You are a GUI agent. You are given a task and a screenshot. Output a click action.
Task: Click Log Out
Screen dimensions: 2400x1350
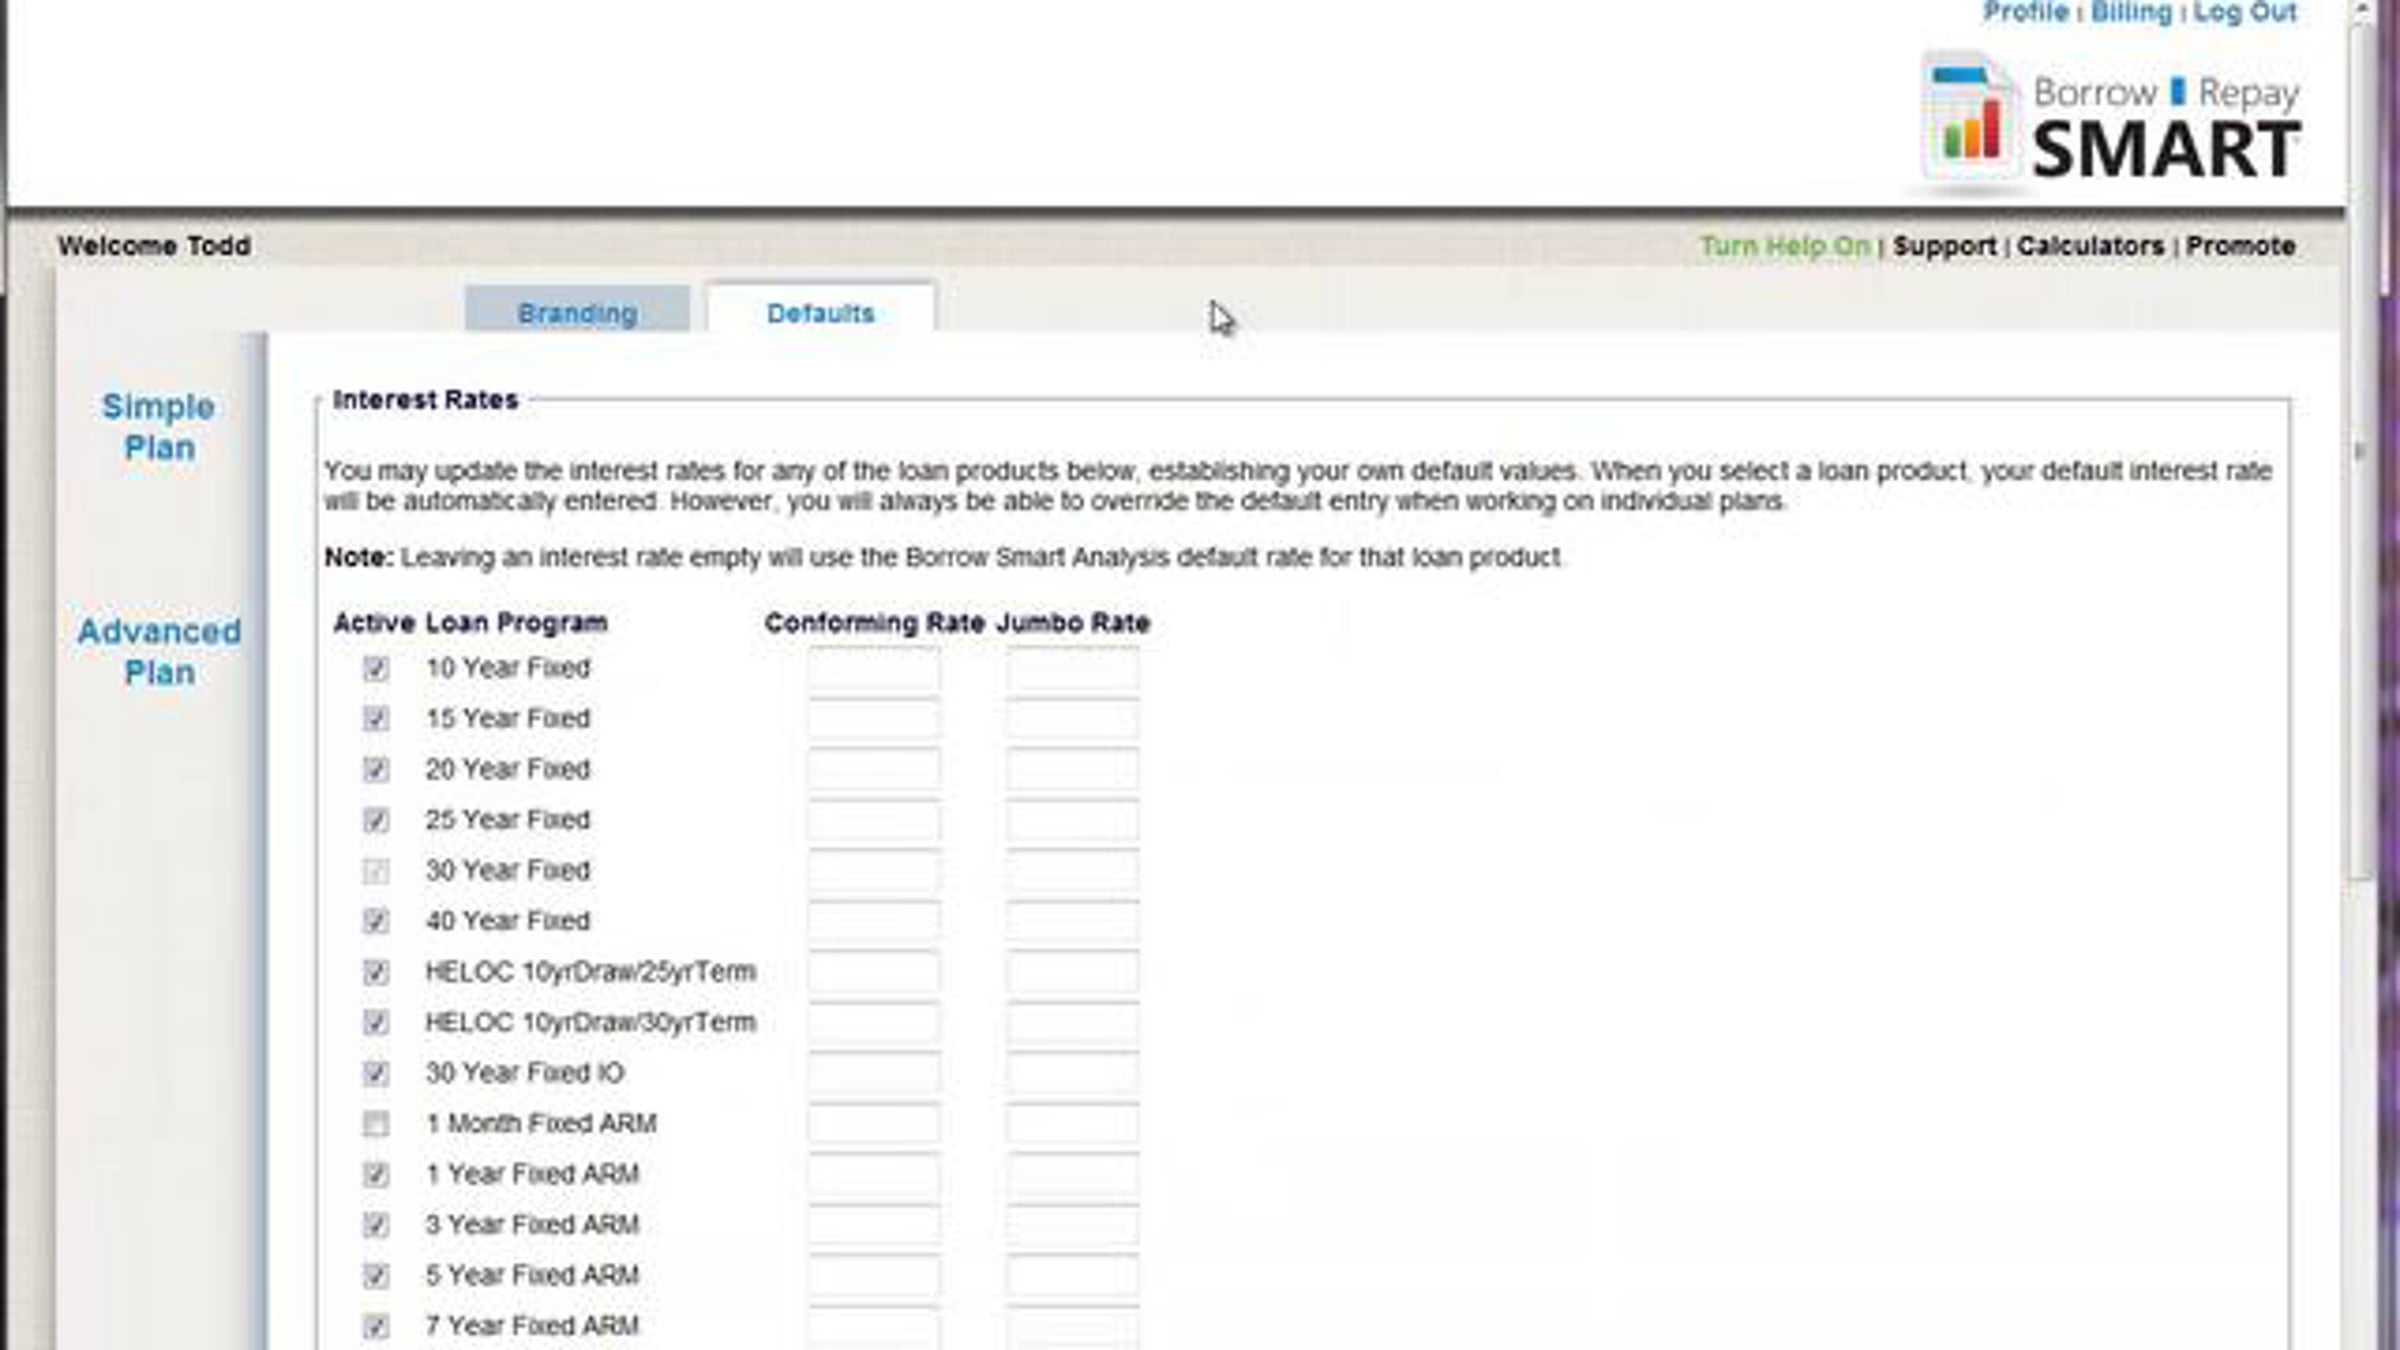pyautogui.click(x=2245, y=13)
